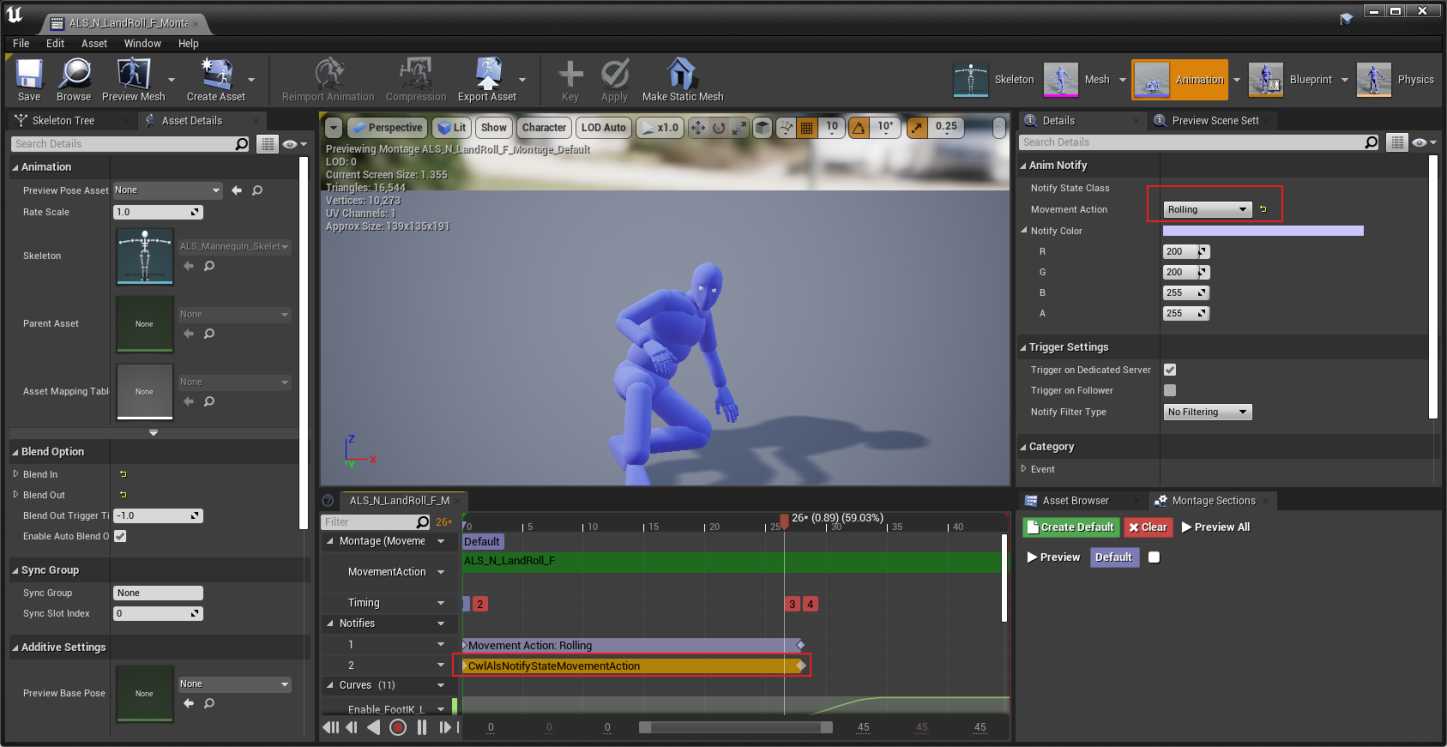Viewport: 1447px width, 747px height.
Task: Open the Window menu
Action: (x=142, y=44)
